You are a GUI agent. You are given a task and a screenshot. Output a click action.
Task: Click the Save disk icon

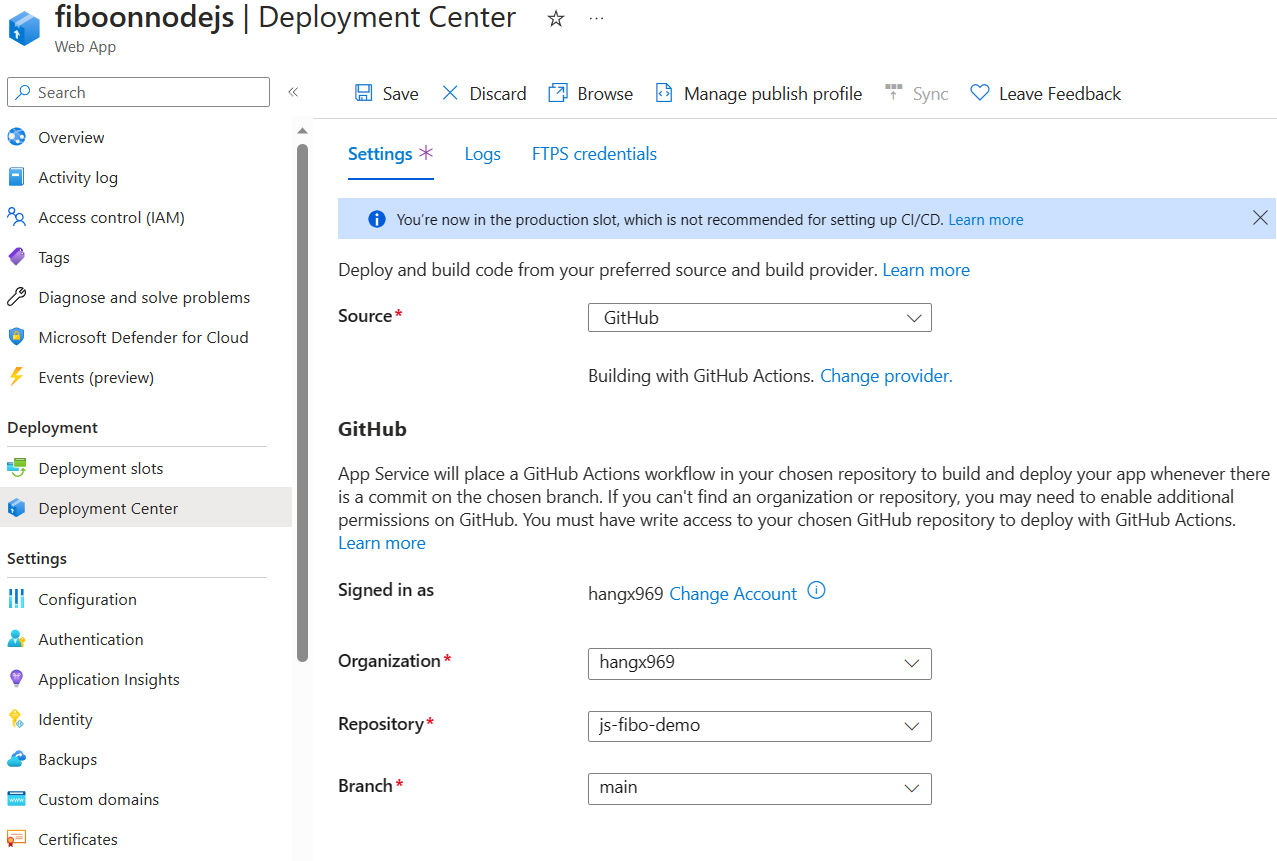(x=364, y=93)
